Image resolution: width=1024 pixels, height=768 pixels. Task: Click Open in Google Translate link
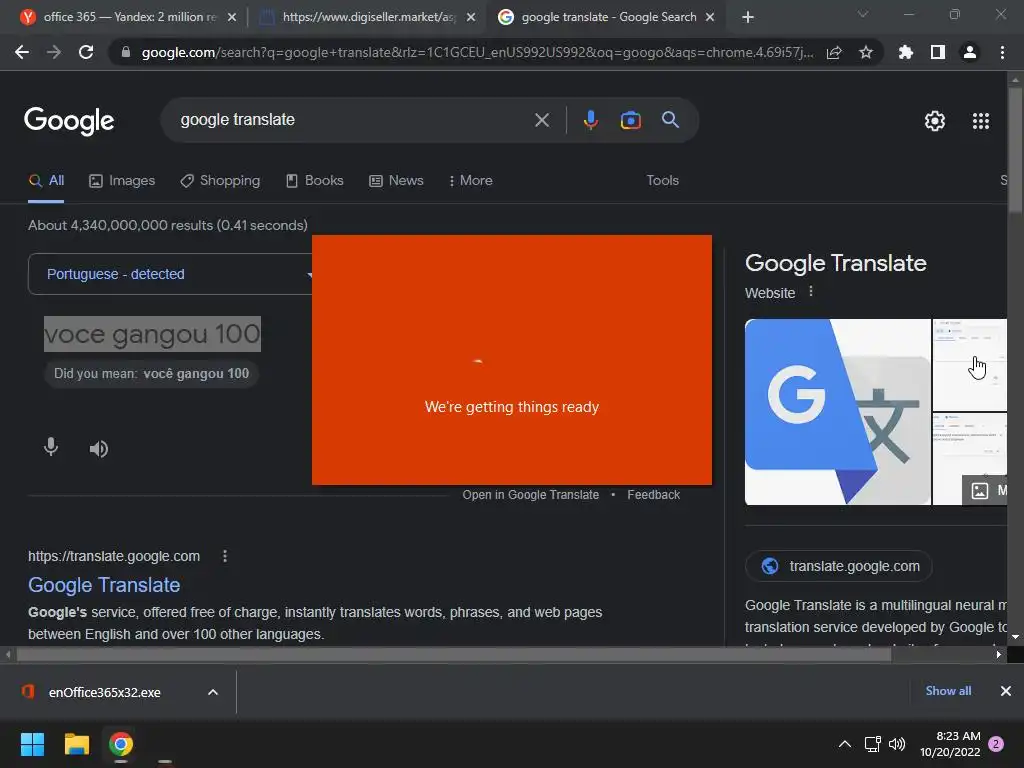pos(530,495)
